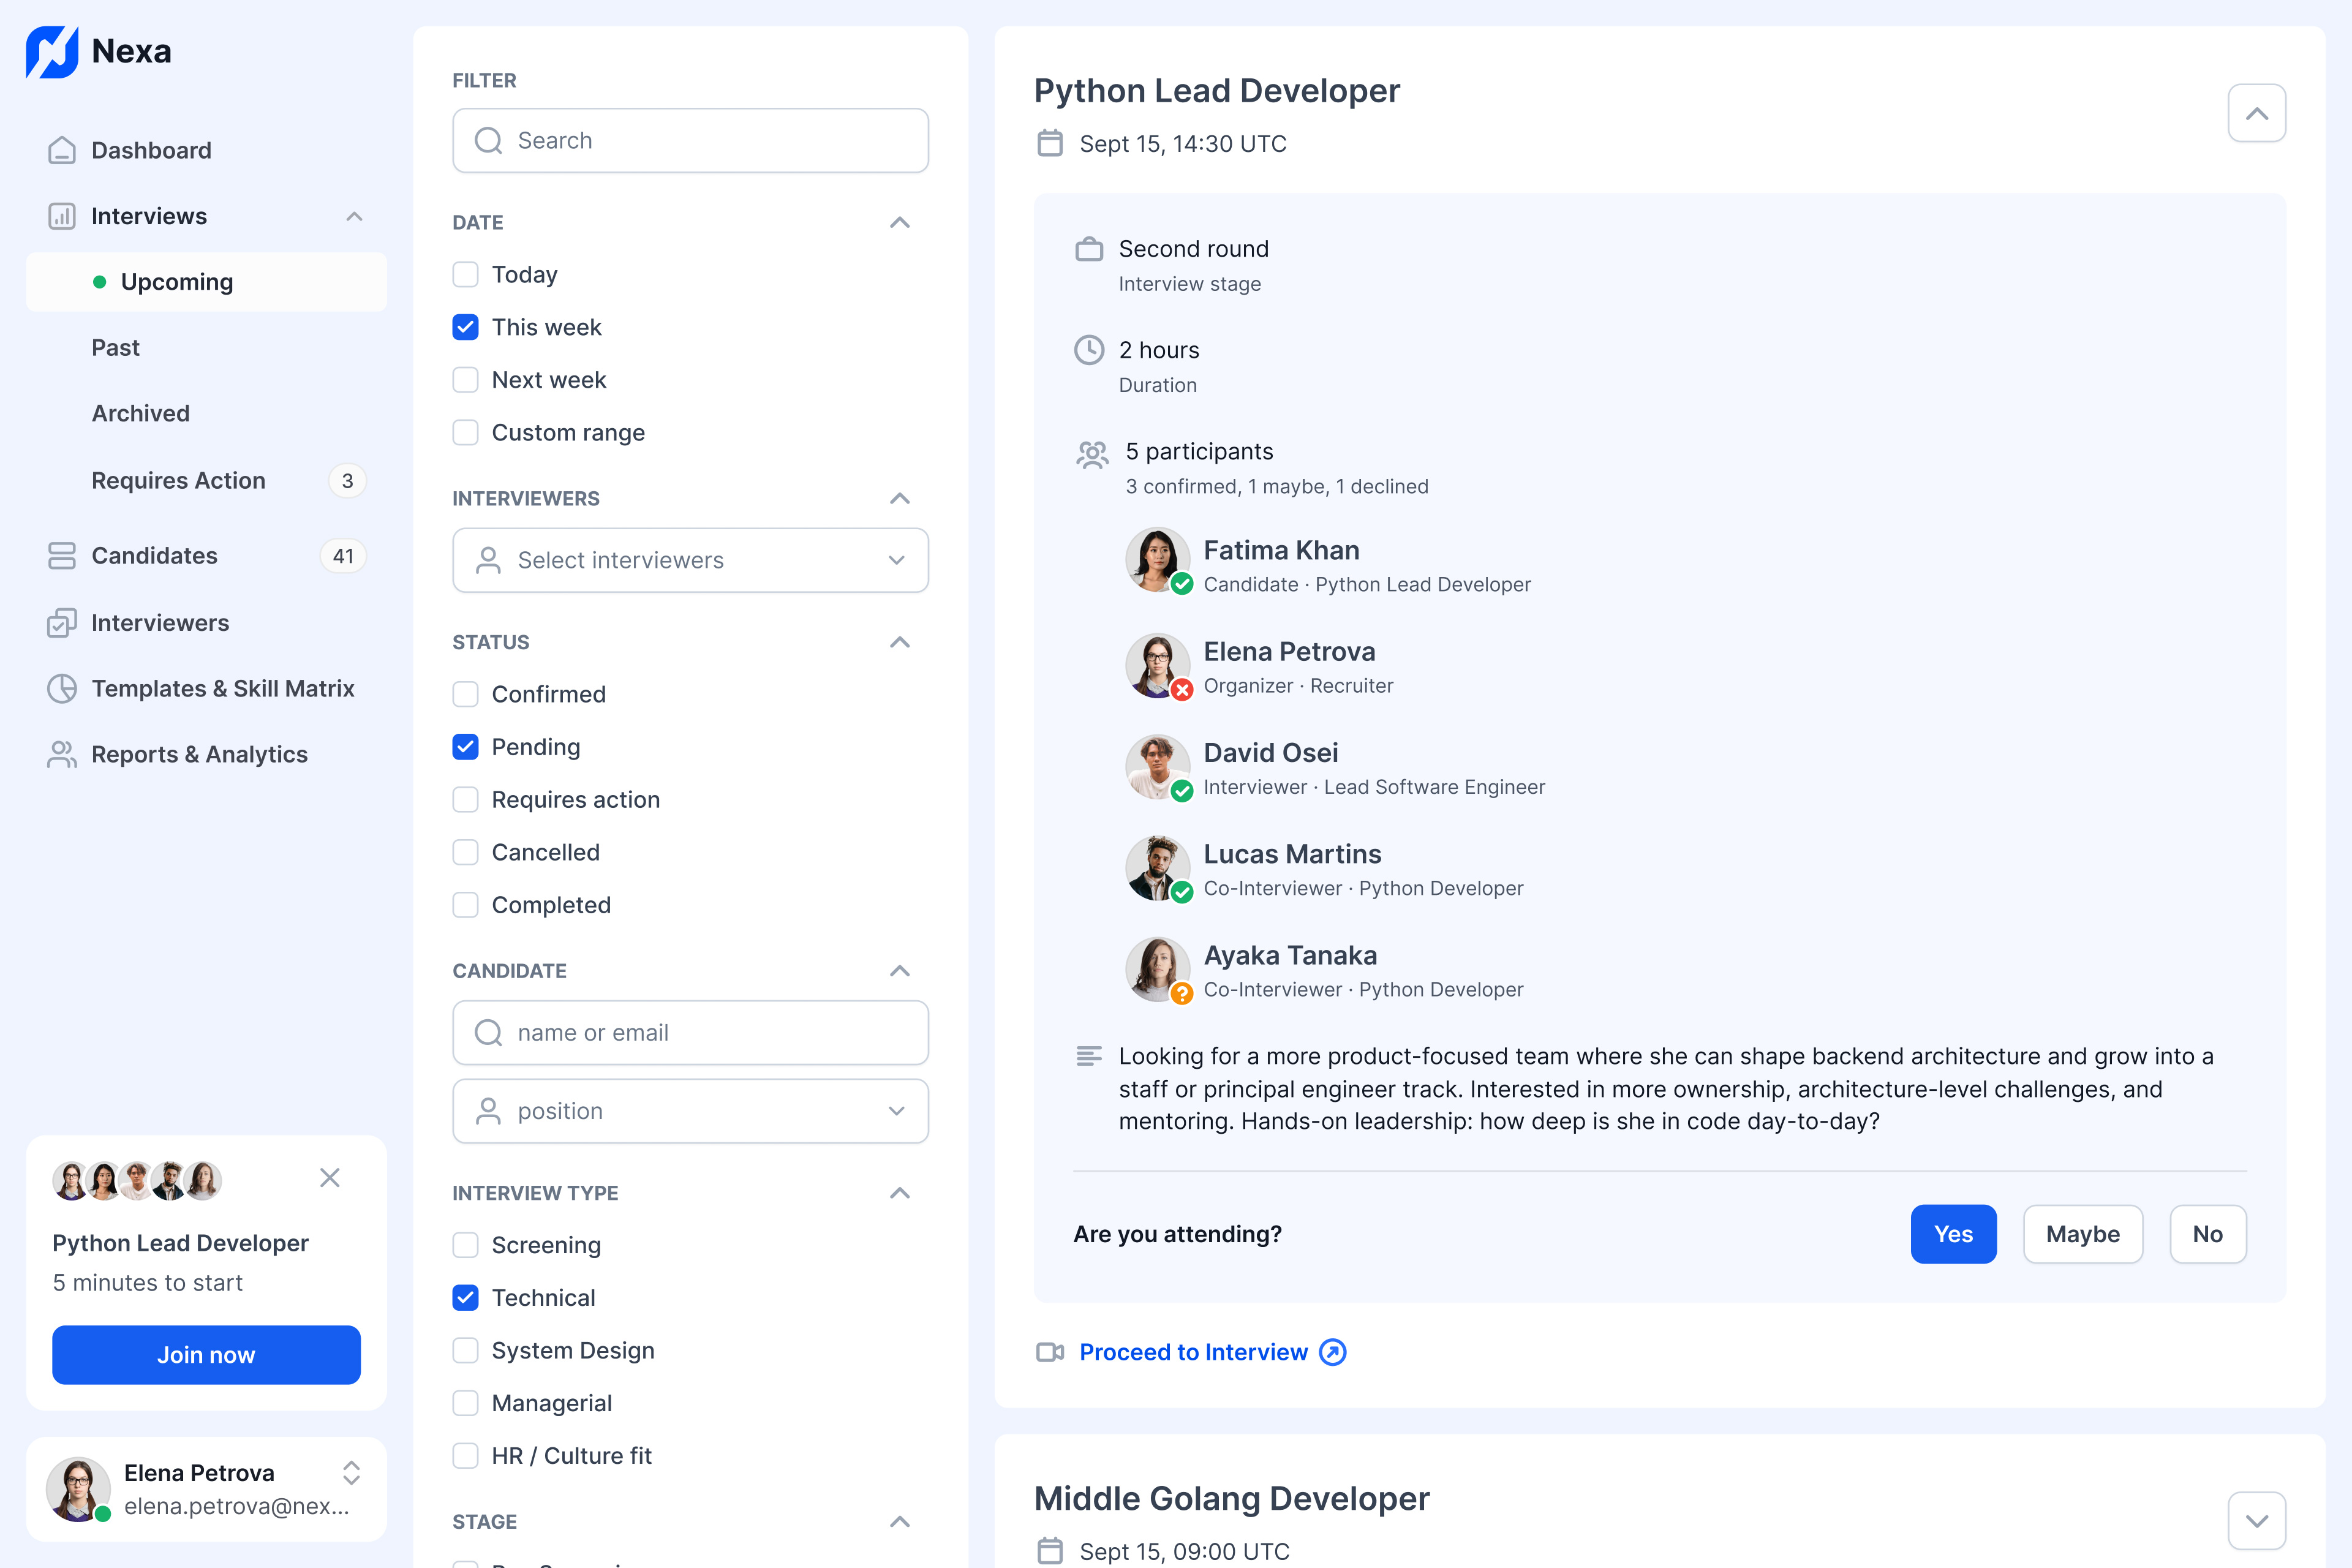Go to Past interviews
This screenshot has height=1568, width=2352.
coord(206,348)
